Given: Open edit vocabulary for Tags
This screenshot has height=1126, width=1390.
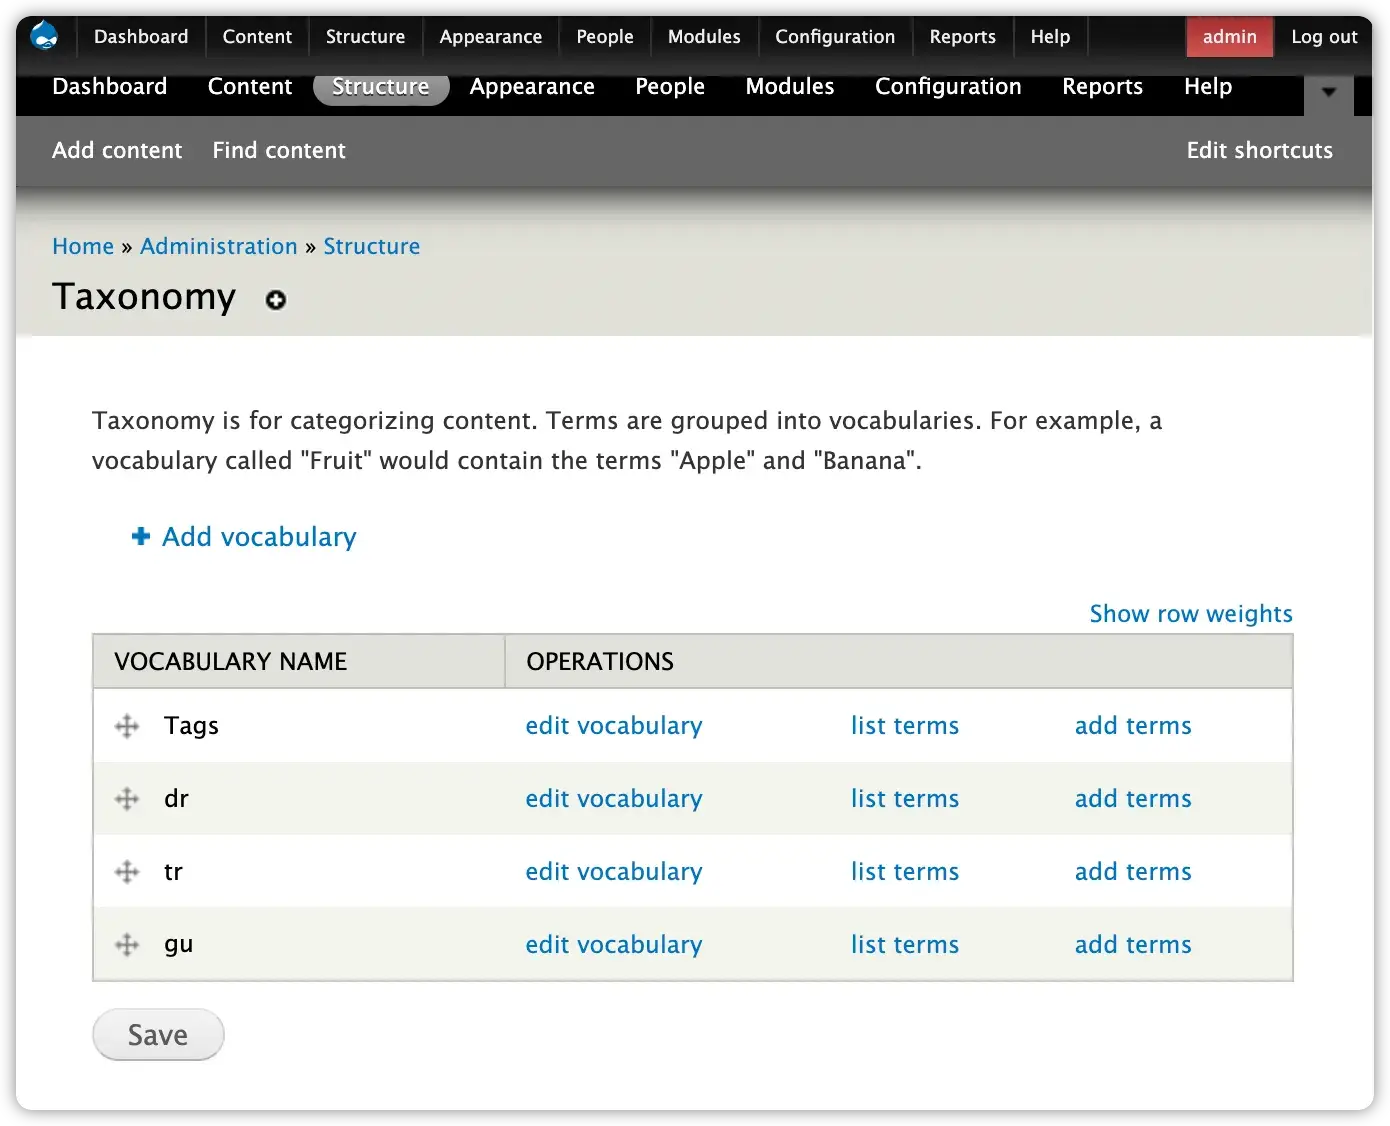Looking at the screenshot, I should tap(614, 726).
